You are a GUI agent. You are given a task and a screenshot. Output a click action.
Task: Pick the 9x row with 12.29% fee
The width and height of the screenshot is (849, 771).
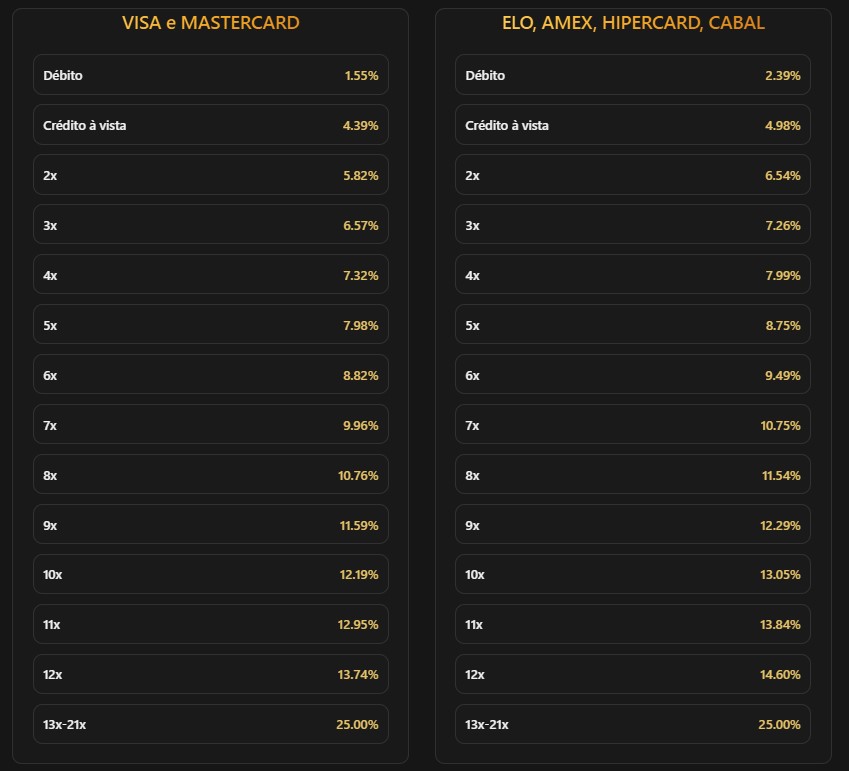pyautogui.click(x=633, y=525)
